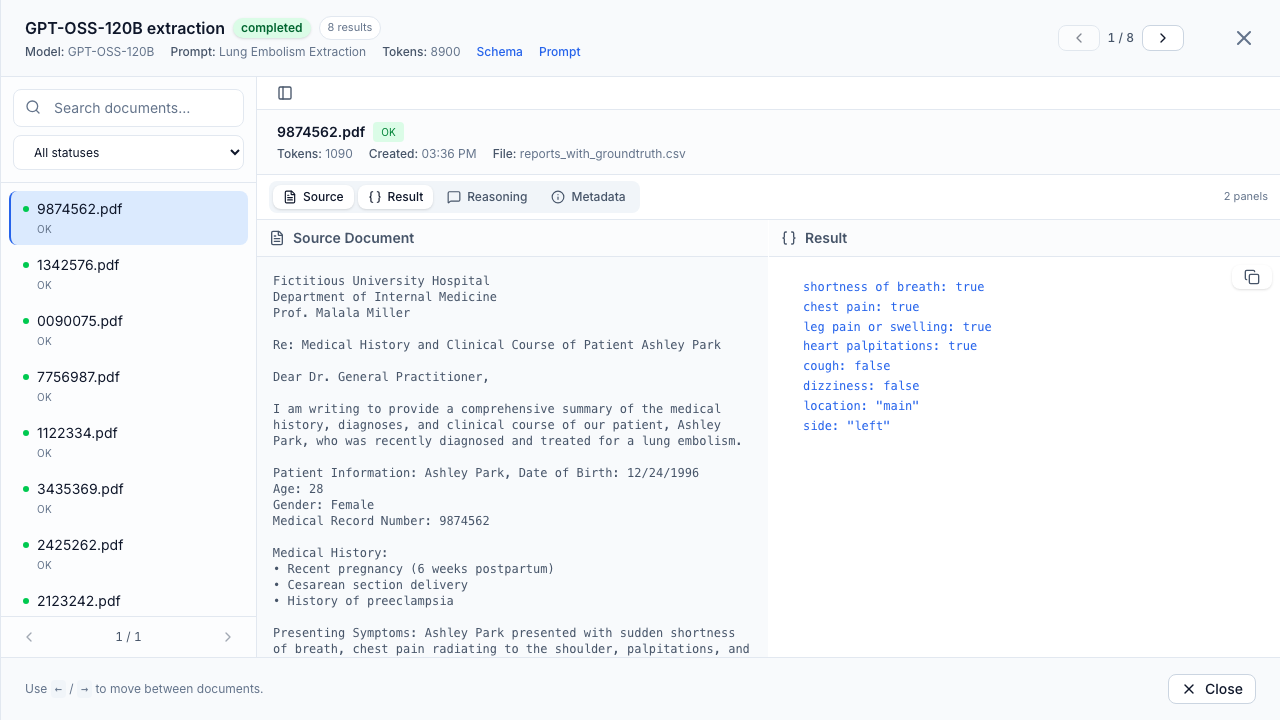Click 'dizziness: false' result line

(x=861, y=386)
